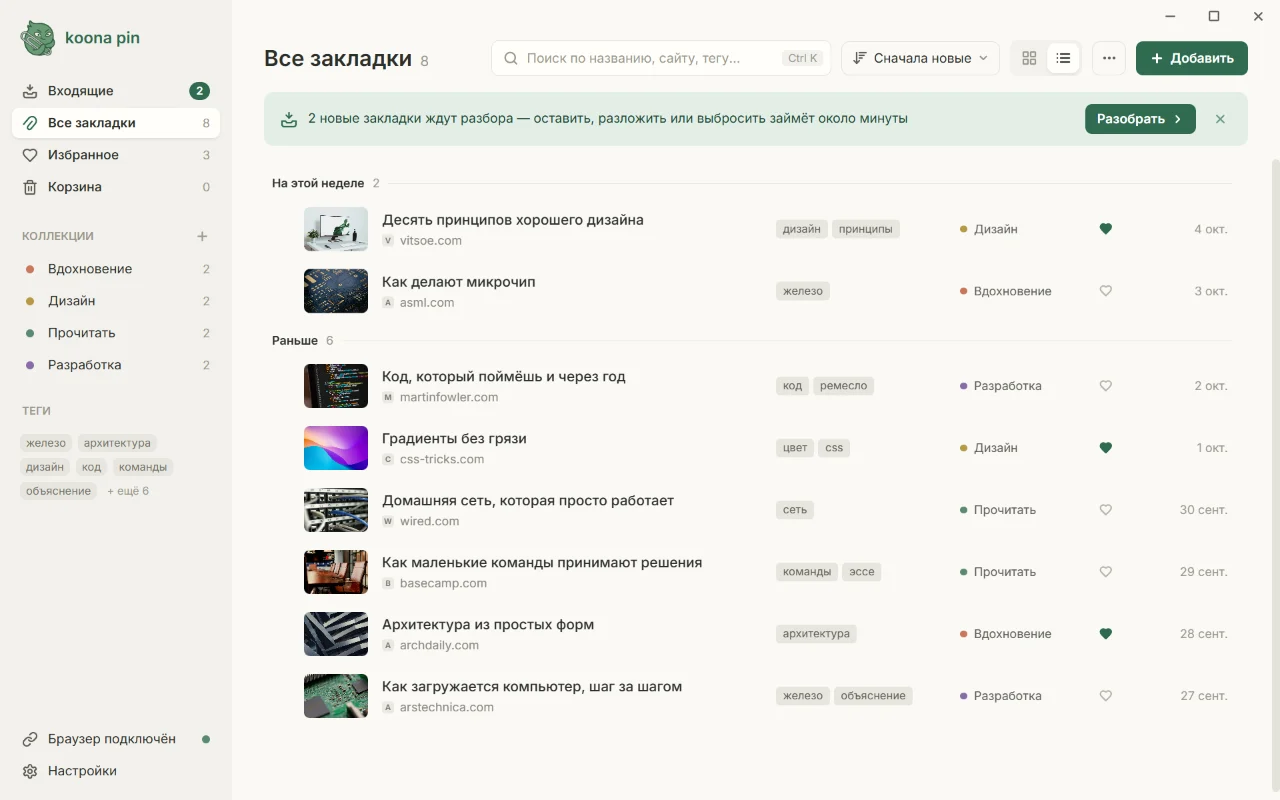
Task: Favorite 'Как делают микрочип' heart
Action: tap(1105, 291)
